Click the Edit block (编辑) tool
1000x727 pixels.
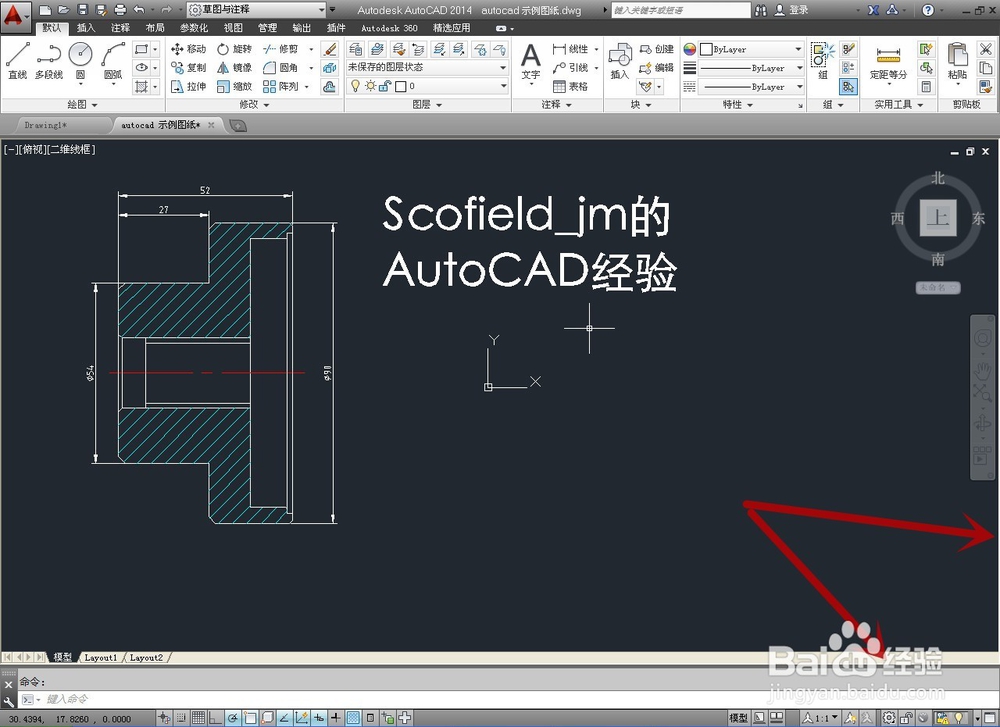point(656,67)
